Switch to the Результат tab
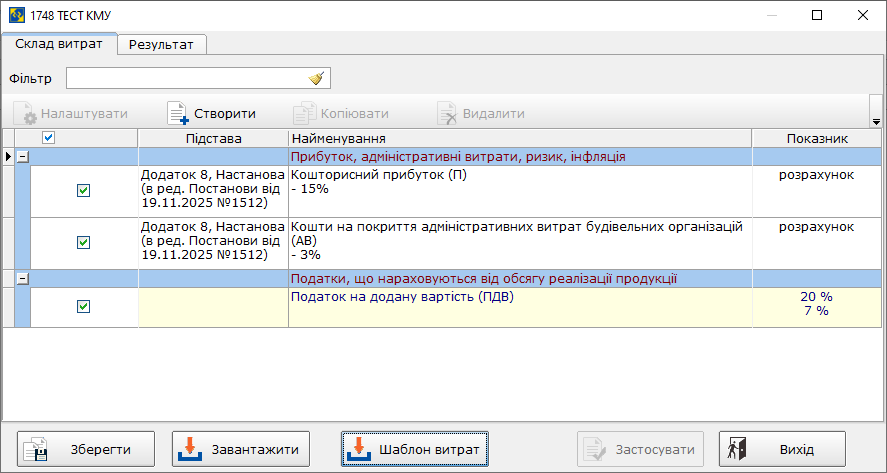Viewport: 887px width, 473px height. (161, 45)
